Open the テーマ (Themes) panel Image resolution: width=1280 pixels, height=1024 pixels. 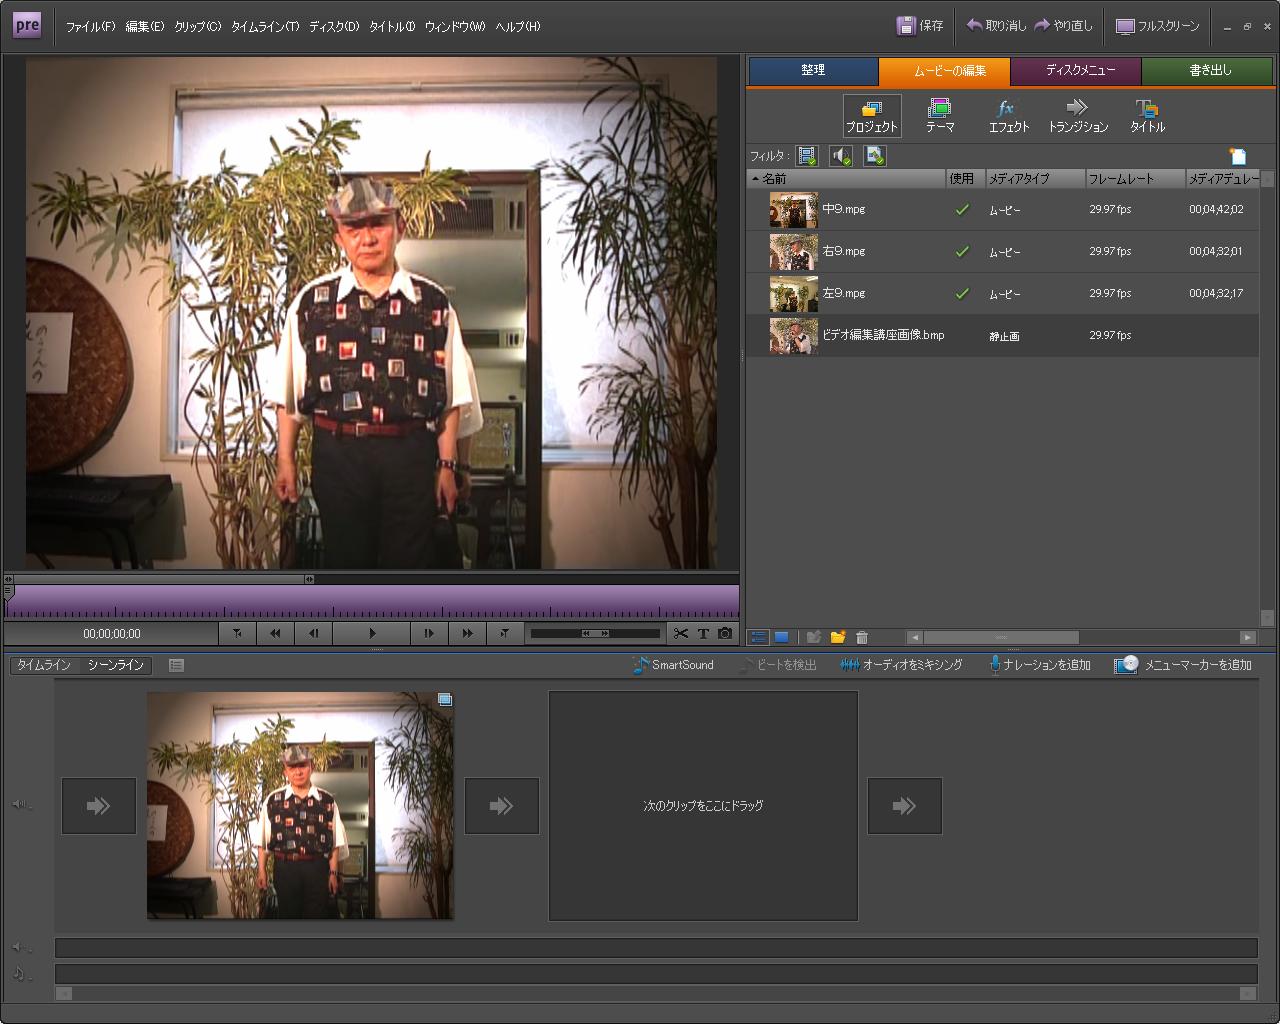click(939, 116)
